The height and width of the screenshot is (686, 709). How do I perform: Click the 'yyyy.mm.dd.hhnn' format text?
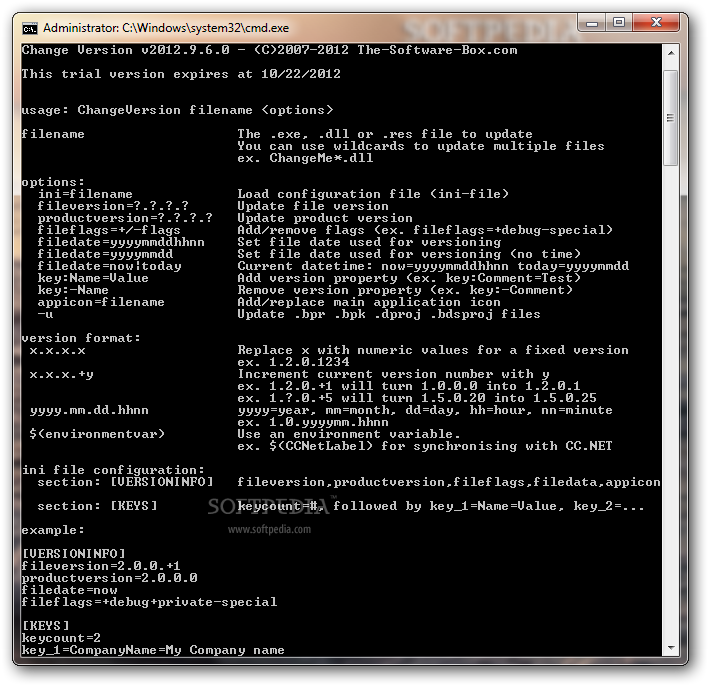pos(89,410)
